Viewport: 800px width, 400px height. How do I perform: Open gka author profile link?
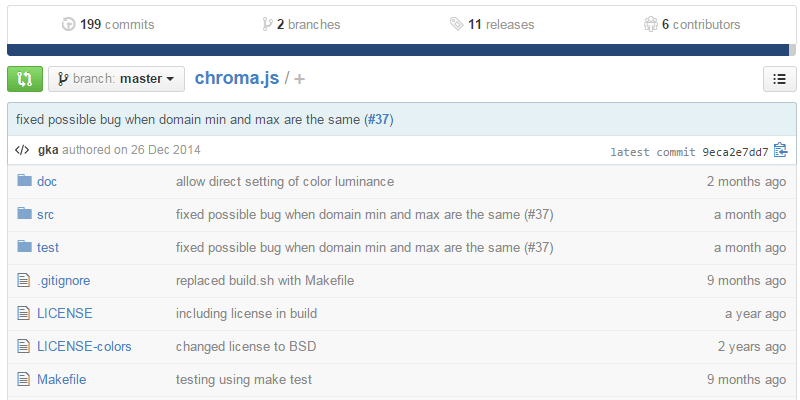pyautogui.click(x=47, y=151)
